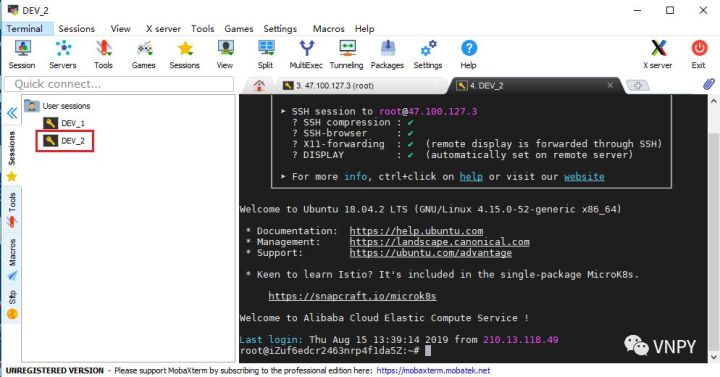Open the Sessions menu
Screen dimensions: 720x377
pos(76,28)
